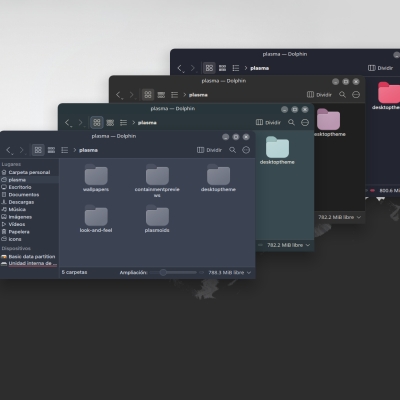The width and height of the screenshot is (400, 400).
Task: Select pink desktoptheme folder in gray window
Action: click(x=329, y=123)
